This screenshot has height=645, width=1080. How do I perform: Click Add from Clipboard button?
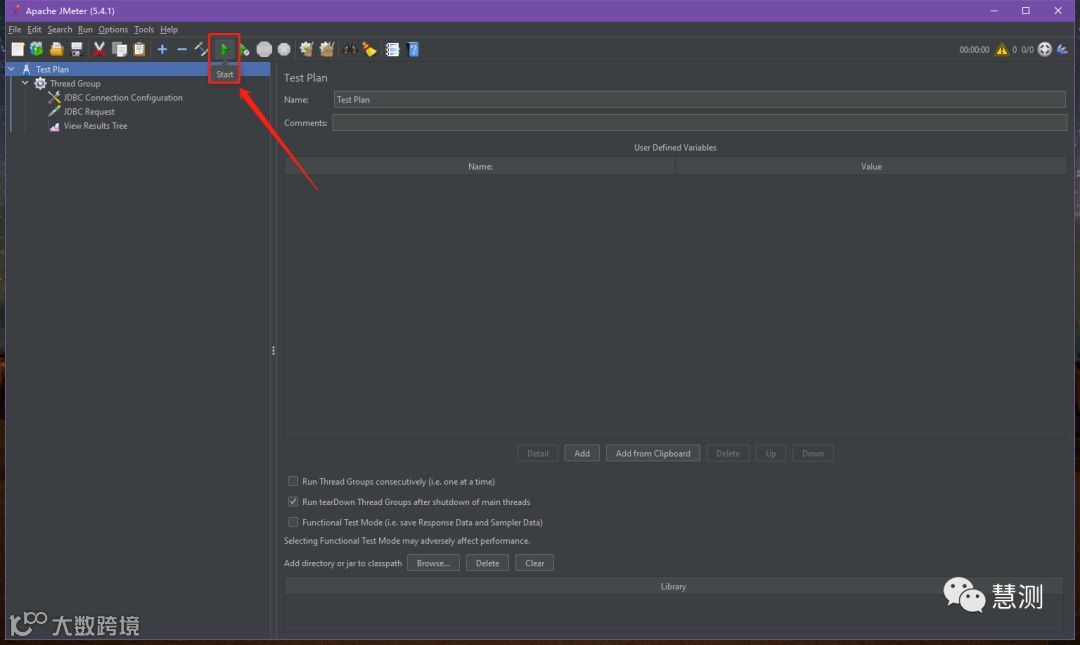tap(653, 453)
